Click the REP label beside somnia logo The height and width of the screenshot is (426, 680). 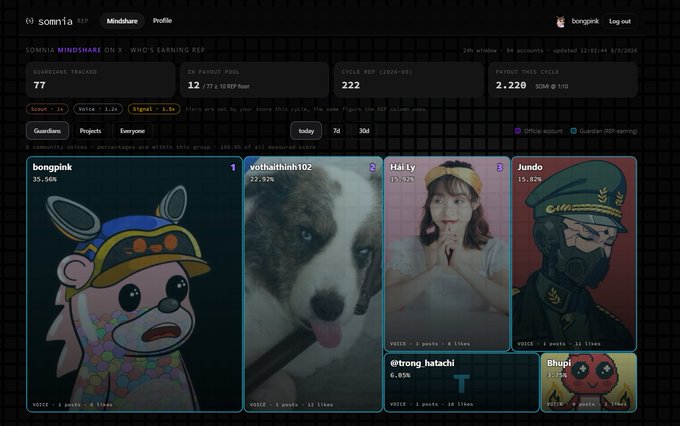[82, 21]
